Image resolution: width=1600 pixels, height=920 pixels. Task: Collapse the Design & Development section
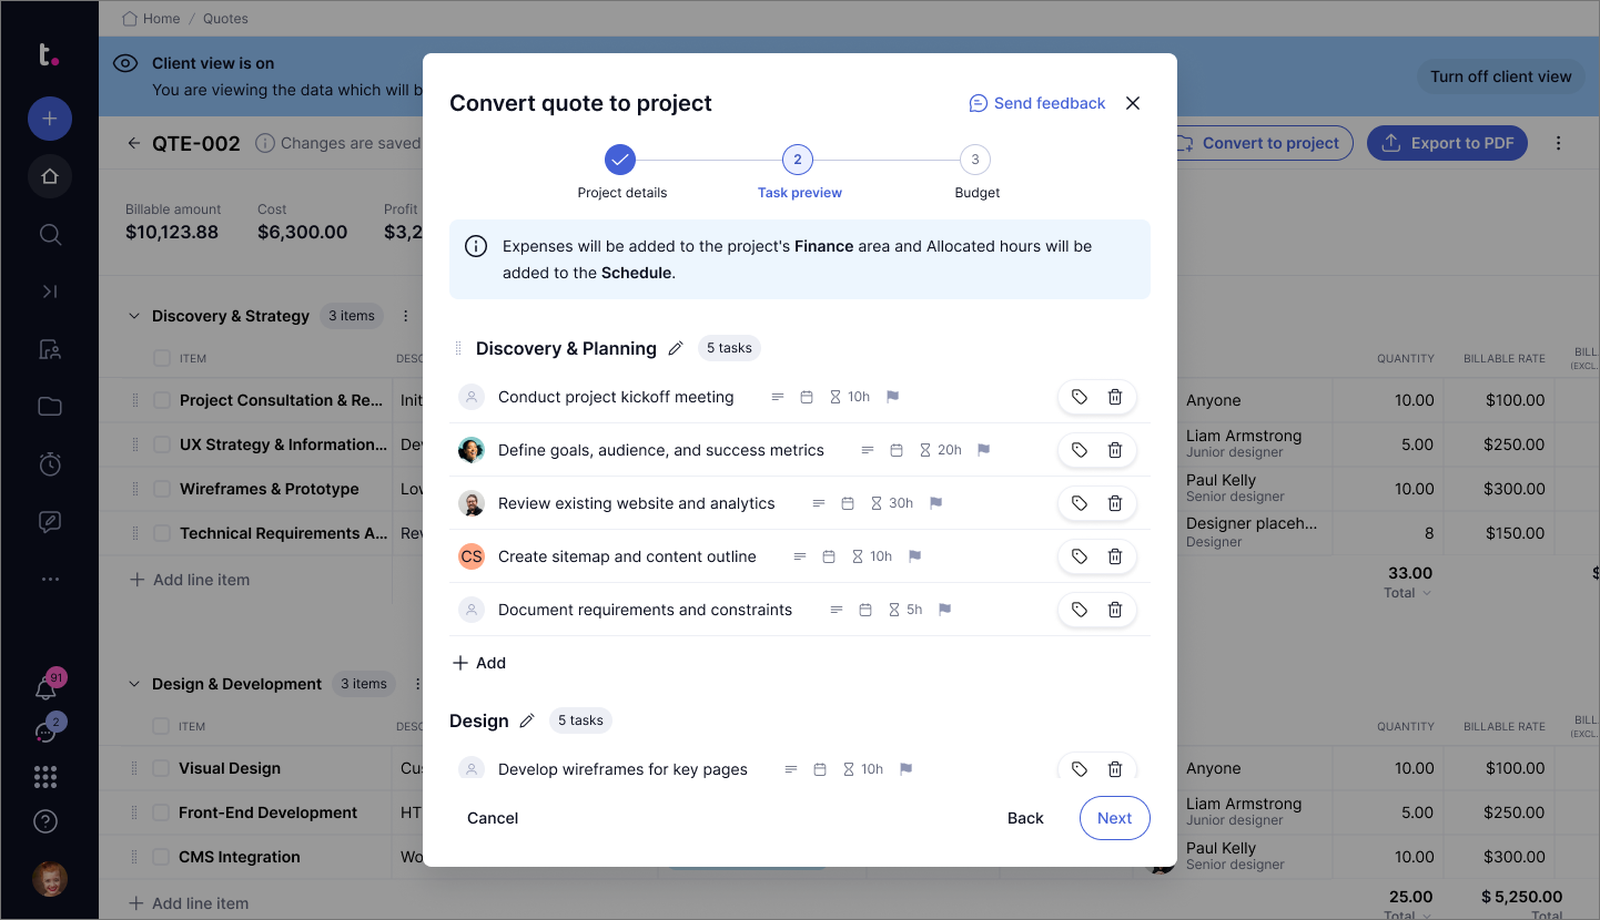click(x=134, y=684)
